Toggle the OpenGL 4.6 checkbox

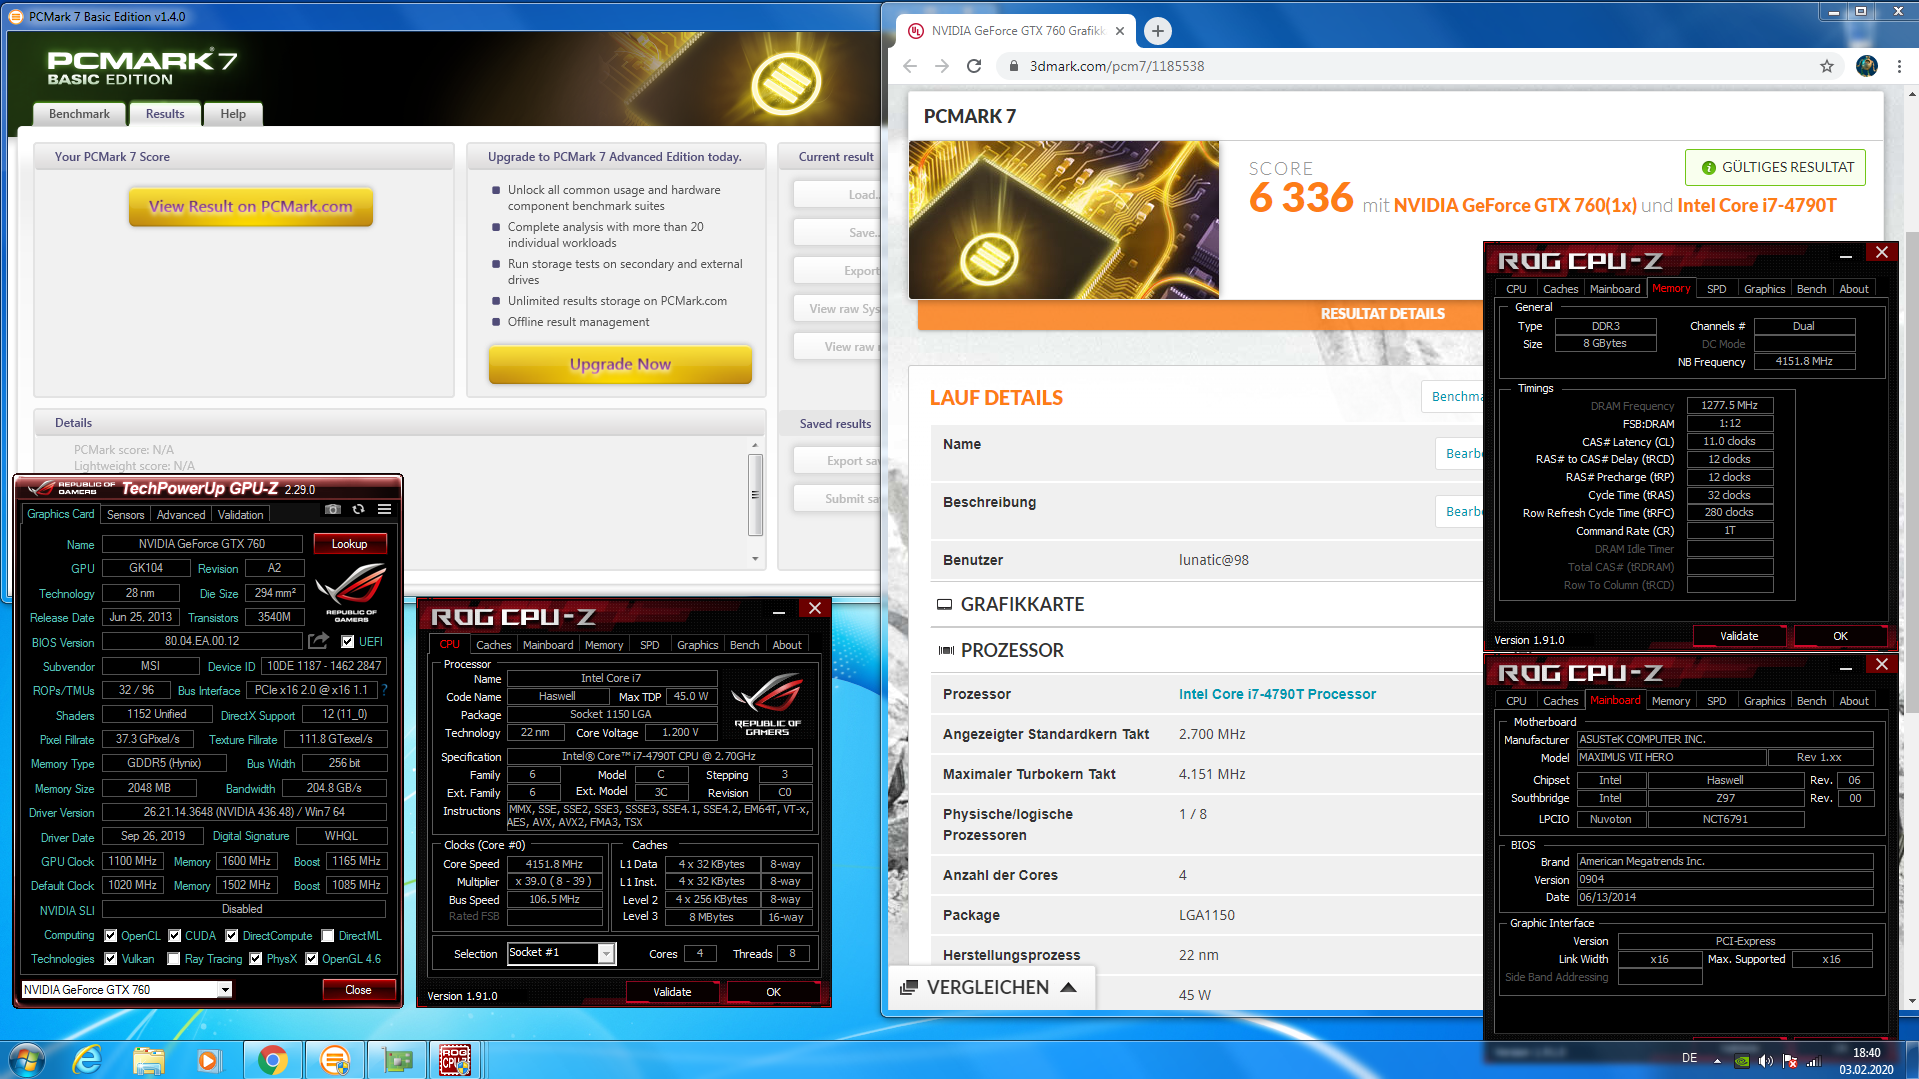[312, 959]
